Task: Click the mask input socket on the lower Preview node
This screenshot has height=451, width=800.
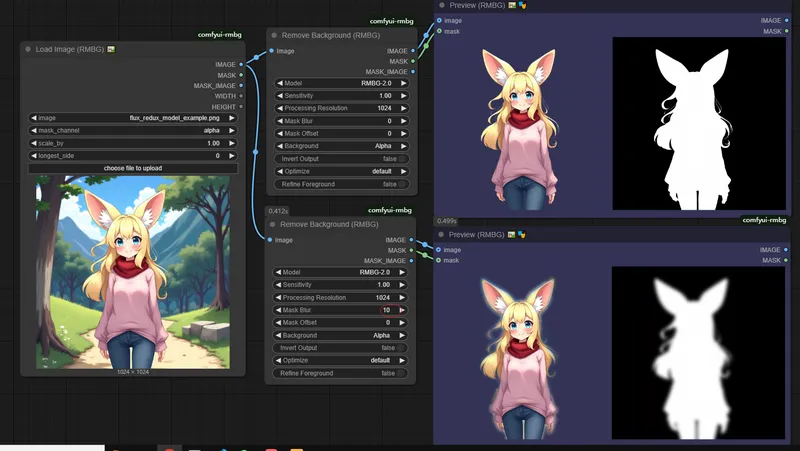Action: [439, 260]
